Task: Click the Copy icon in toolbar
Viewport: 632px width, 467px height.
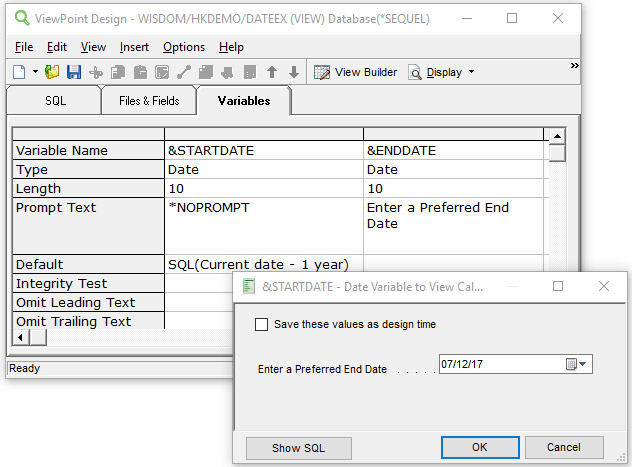Action: tap(118, 73)
